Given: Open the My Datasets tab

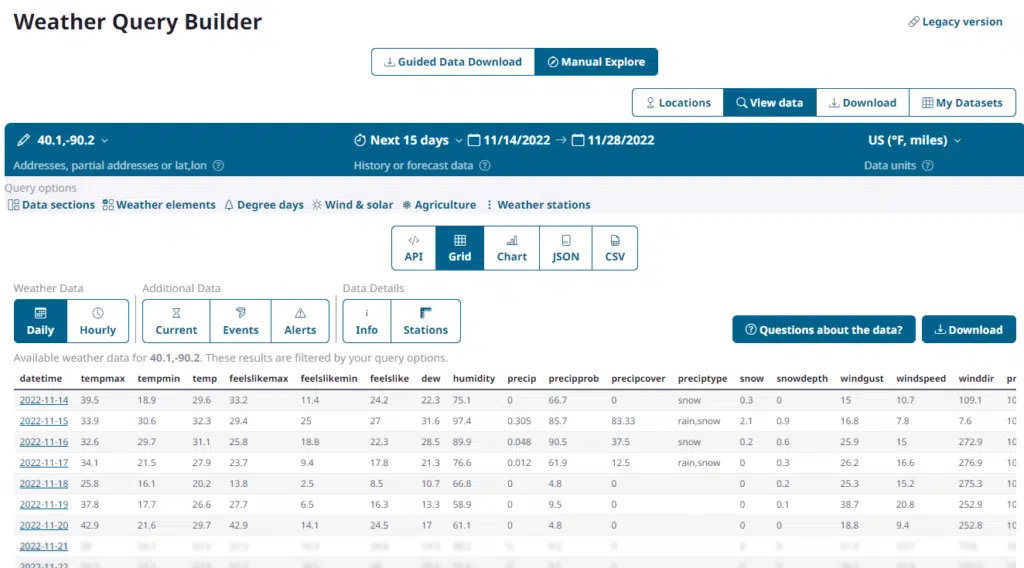Looking at the screenshot, I should [962, 103].
